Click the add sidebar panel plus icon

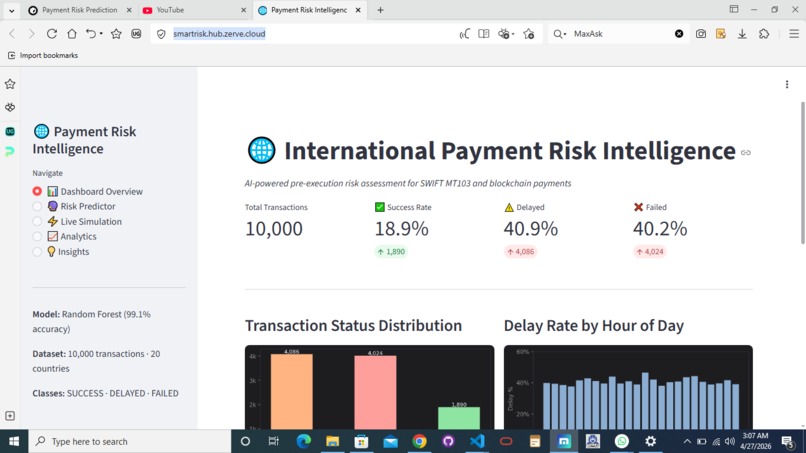click(x=10, y=415)
